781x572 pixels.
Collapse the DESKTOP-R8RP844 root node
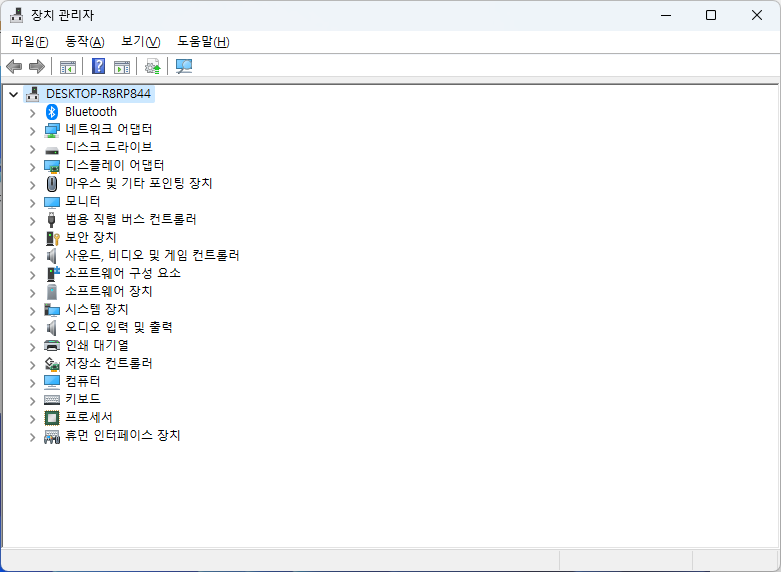(x=13, y=94)
